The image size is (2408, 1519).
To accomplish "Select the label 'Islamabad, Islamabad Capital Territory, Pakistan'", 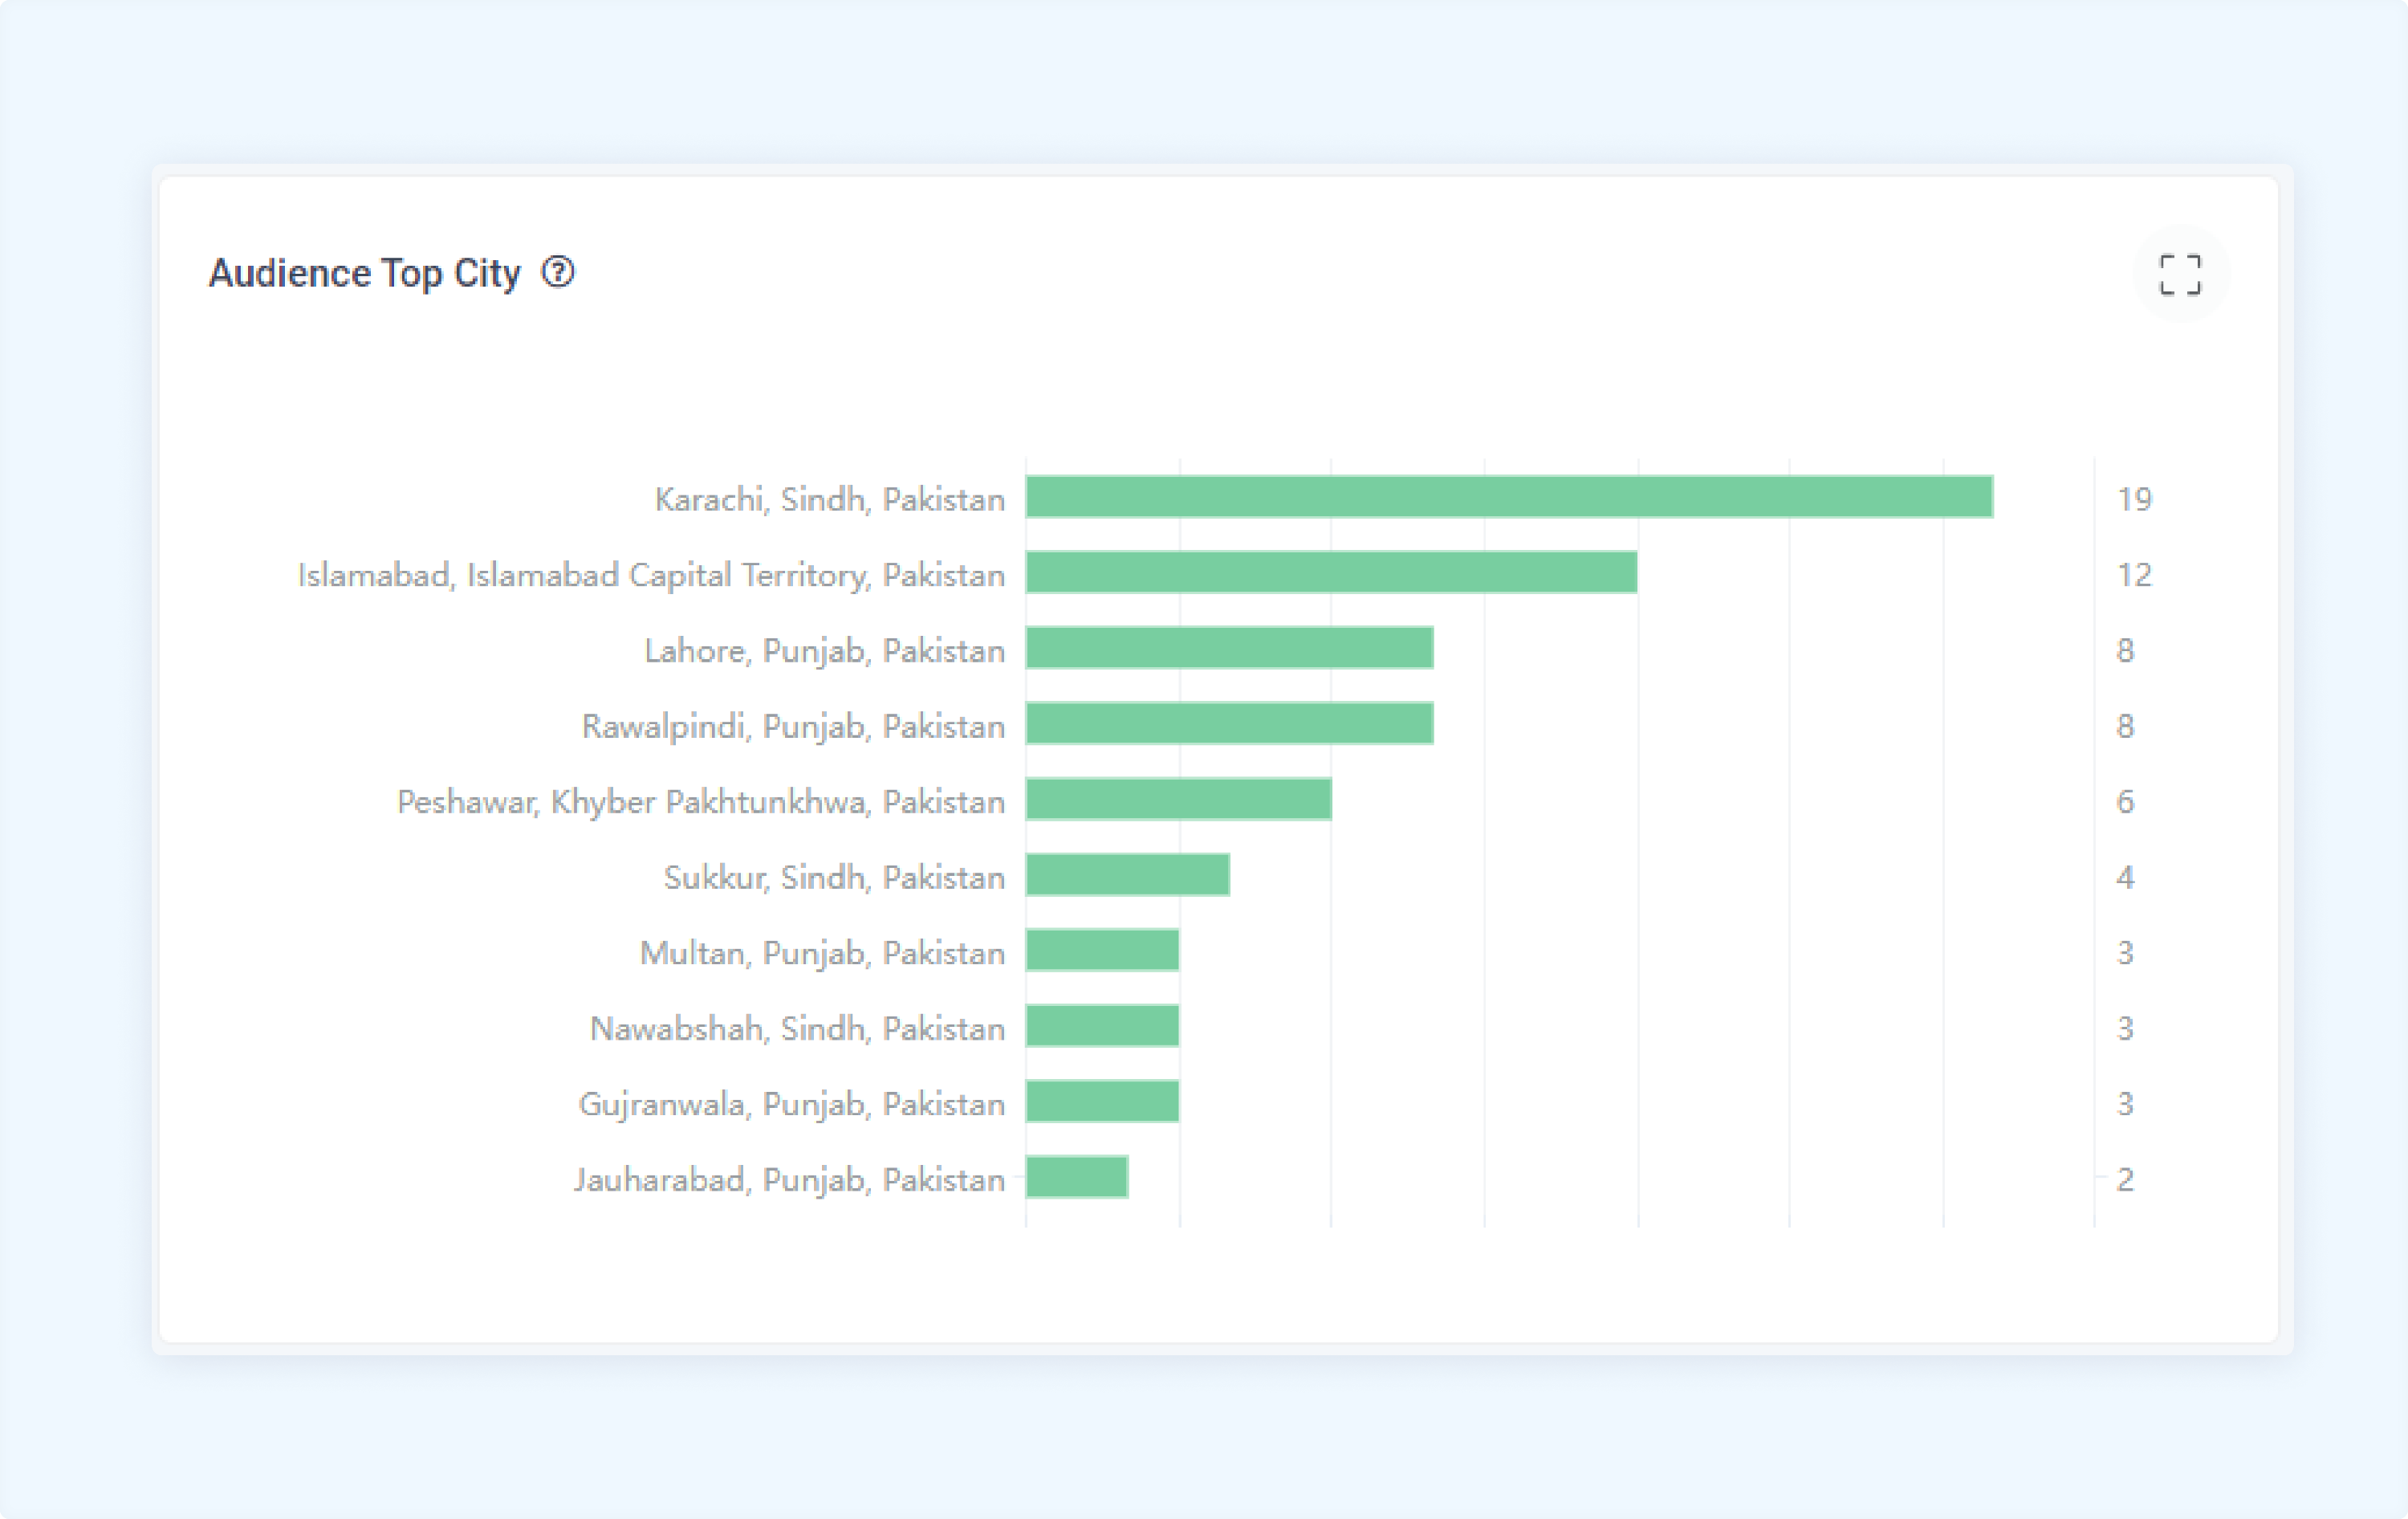I will (651, 575).
